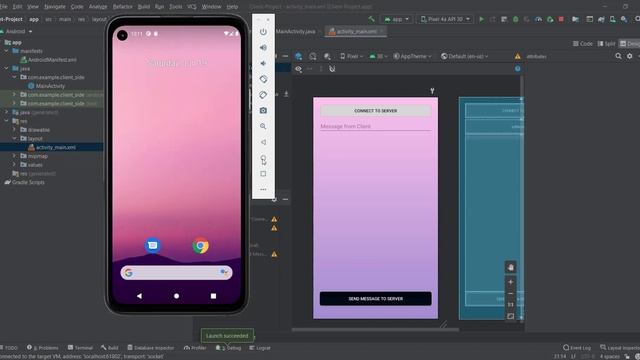Tap the phone's on-screen Recents square button

[x=213, y=296]
